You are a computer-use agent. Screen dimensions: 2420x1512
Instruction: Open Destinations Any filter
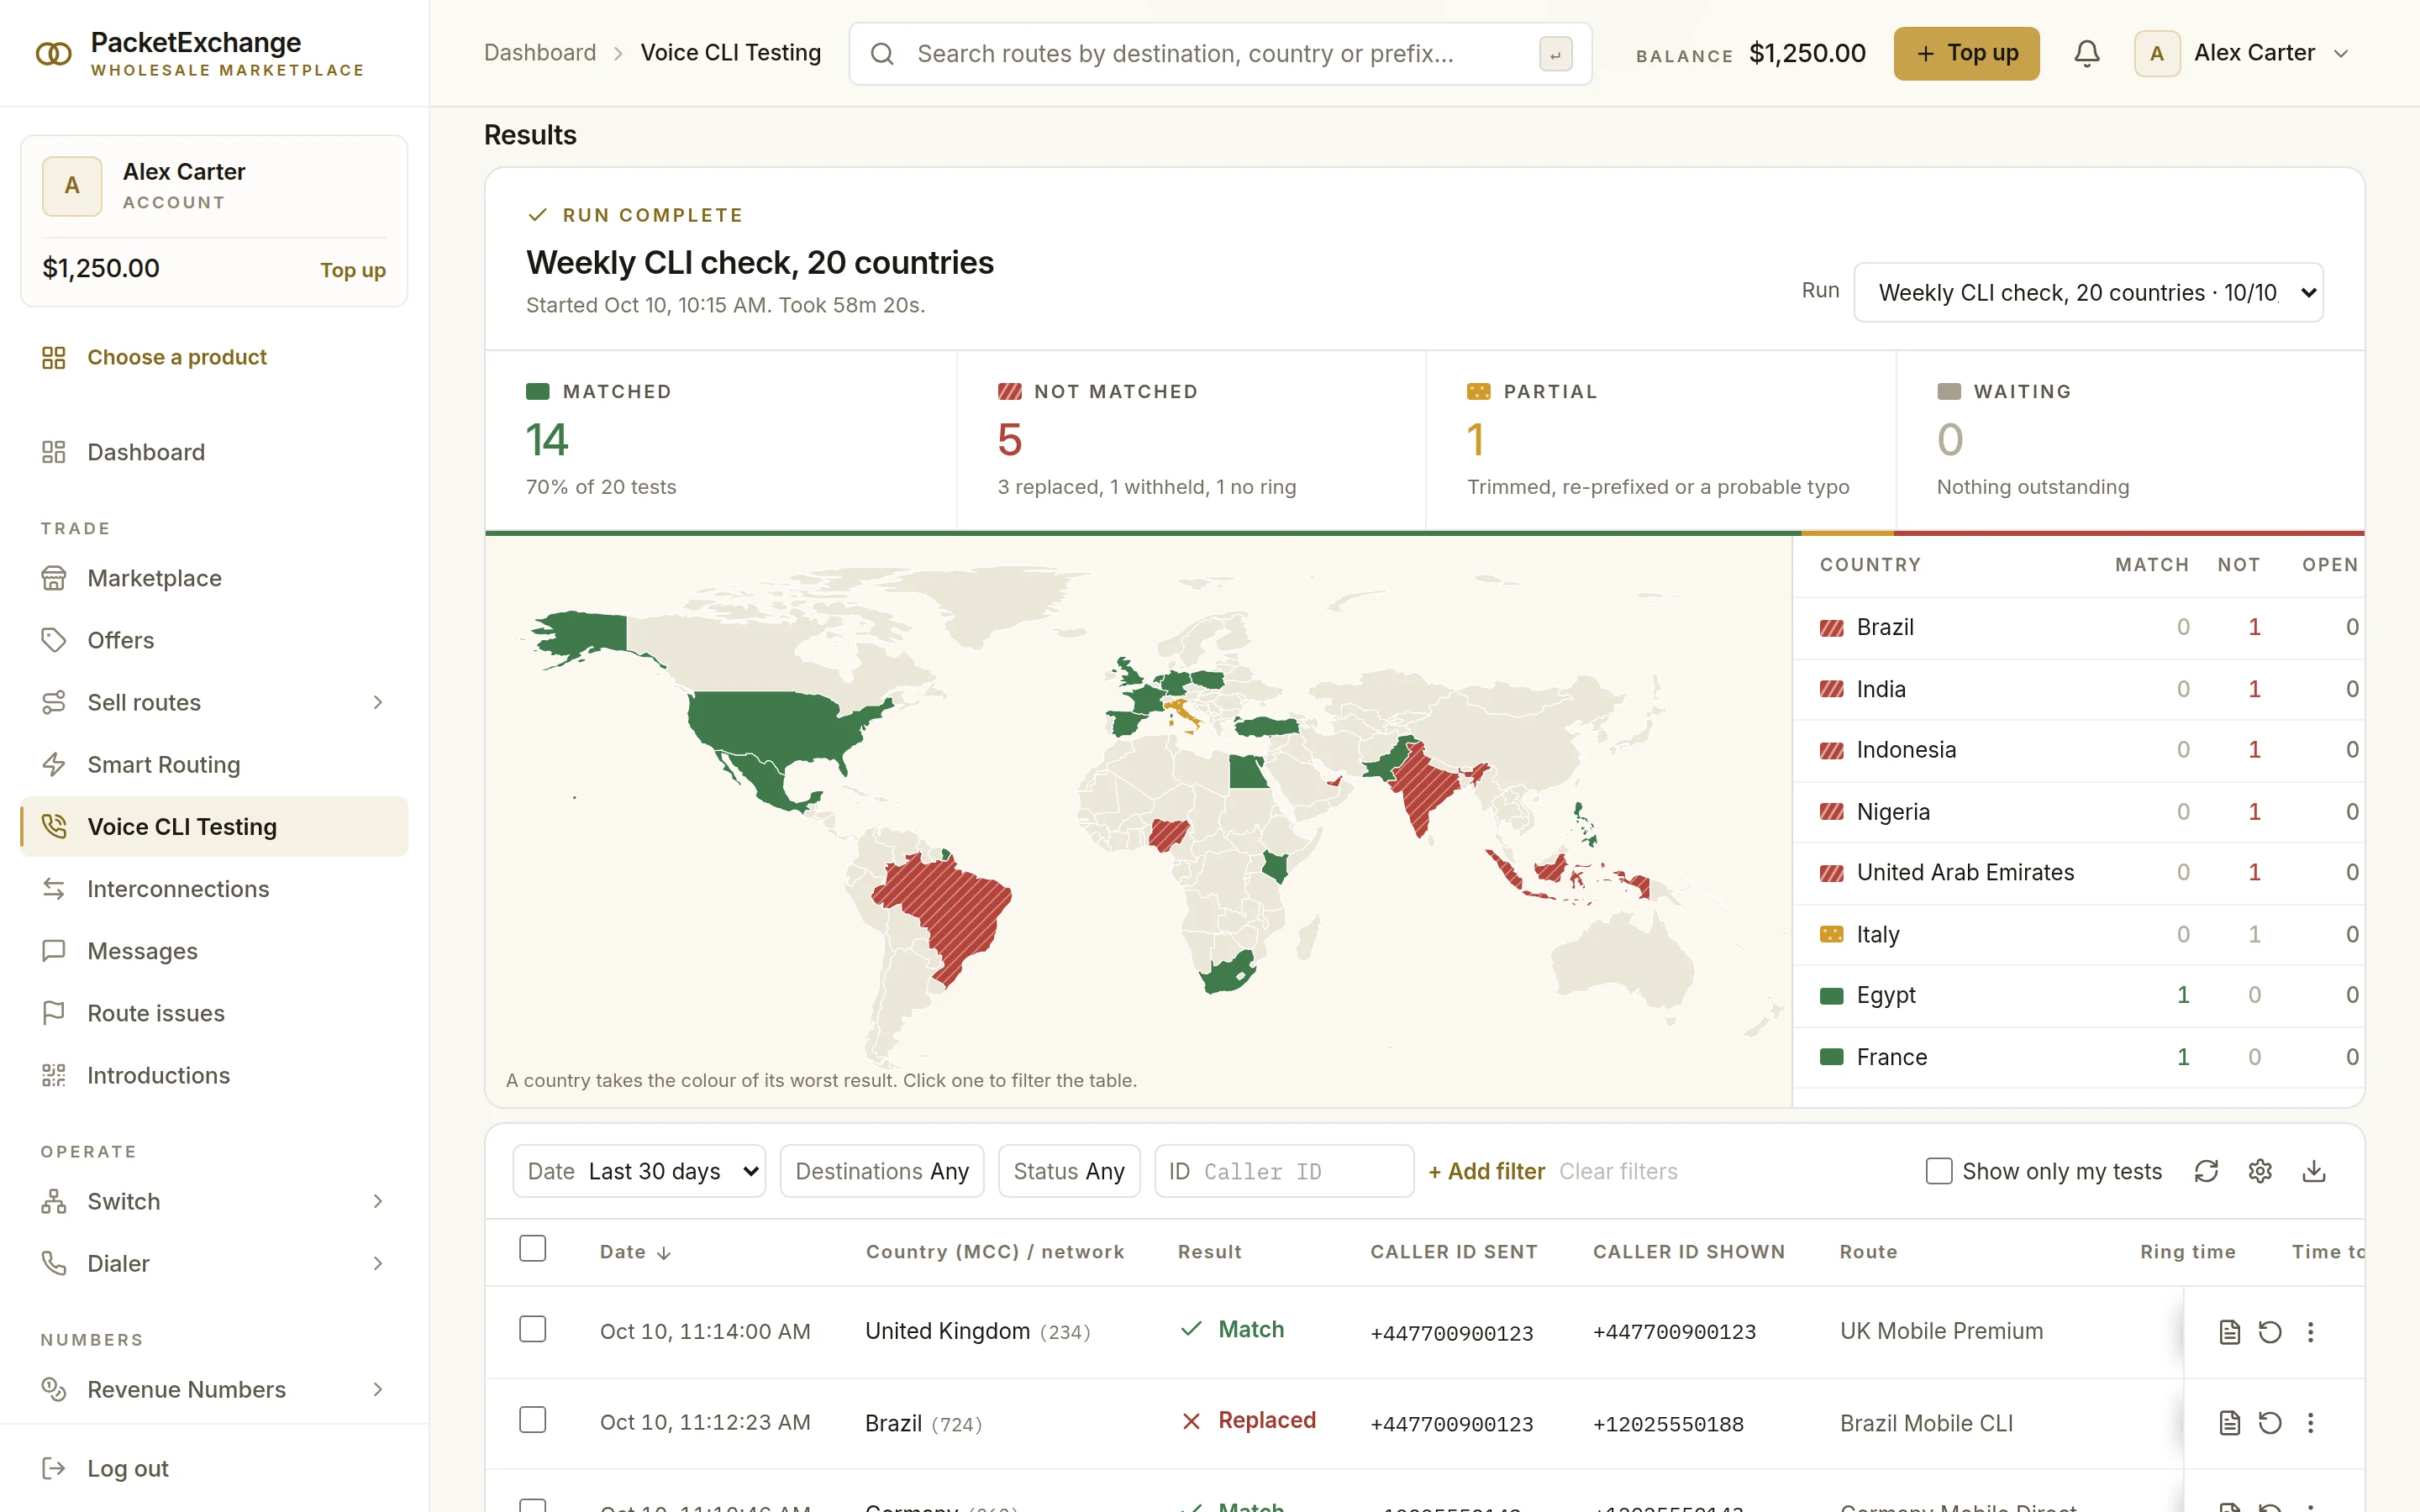point(882,1171)
